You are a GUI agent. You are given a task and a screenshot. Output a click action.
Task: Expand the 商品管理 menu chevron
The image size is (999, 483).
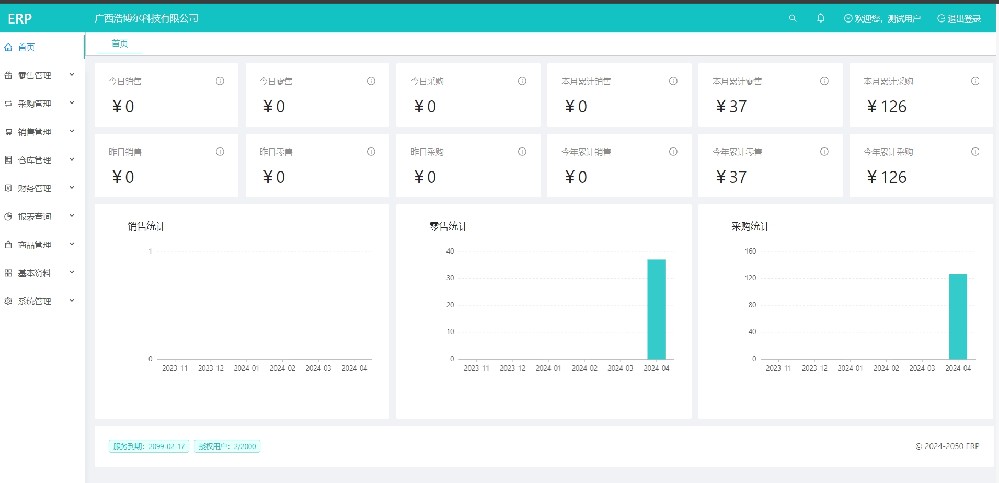[x=72, y=244]
